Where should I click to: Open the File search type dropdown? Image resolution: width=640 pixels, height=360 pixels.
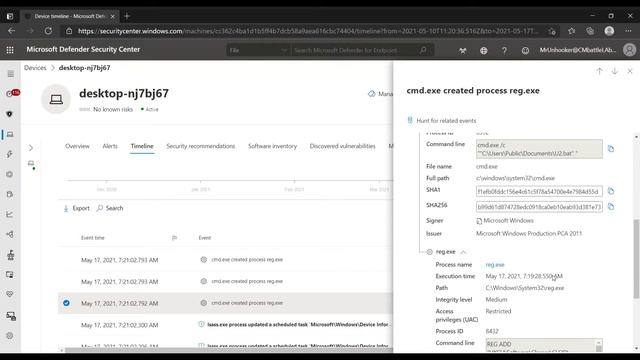(x=258, y=50)
